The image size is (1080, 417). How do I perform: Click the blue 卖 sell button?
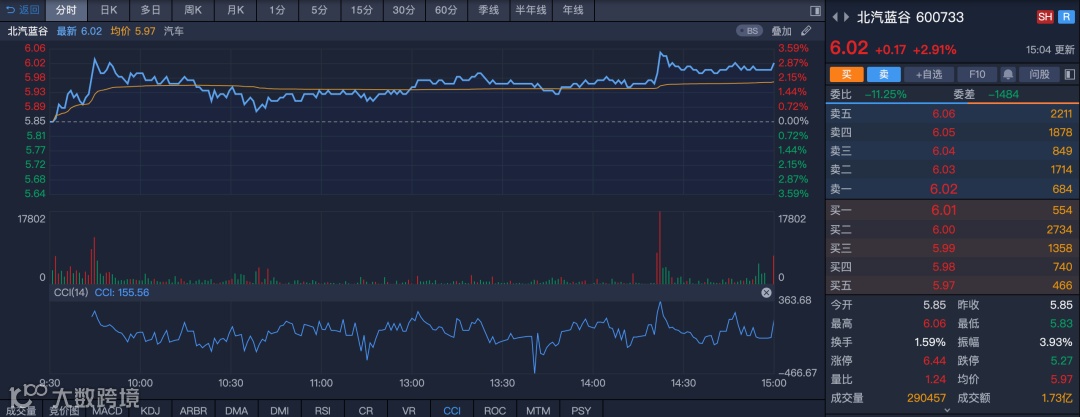[884, 74]
